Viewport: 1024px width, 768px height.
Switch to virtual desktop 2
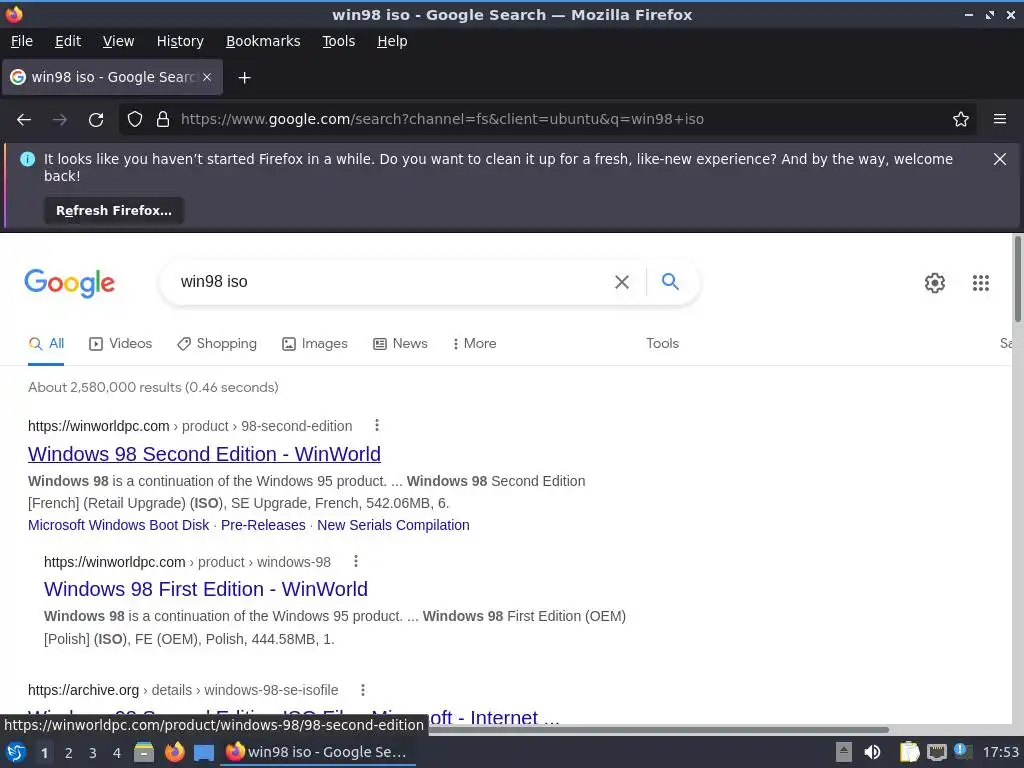(x=69, y=753)
